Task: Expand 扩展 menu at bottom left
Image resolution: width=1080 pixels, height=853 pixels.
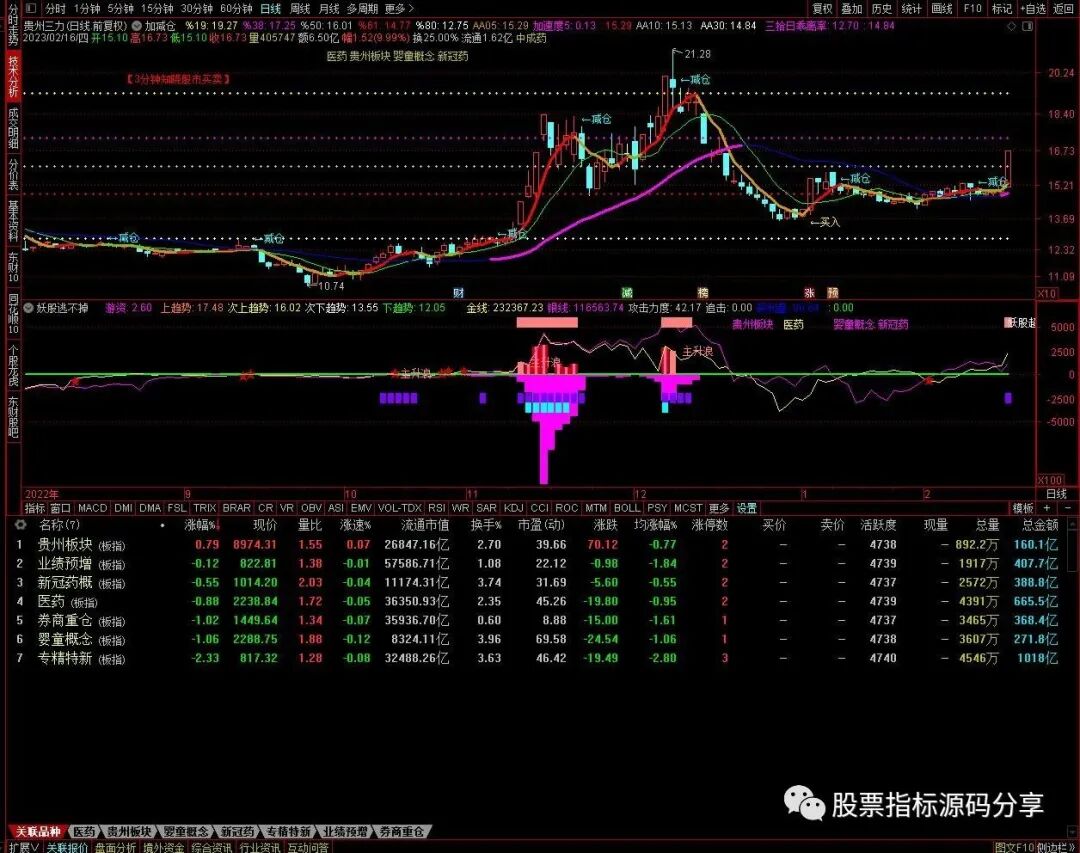Action: click(x=23, y=847)
